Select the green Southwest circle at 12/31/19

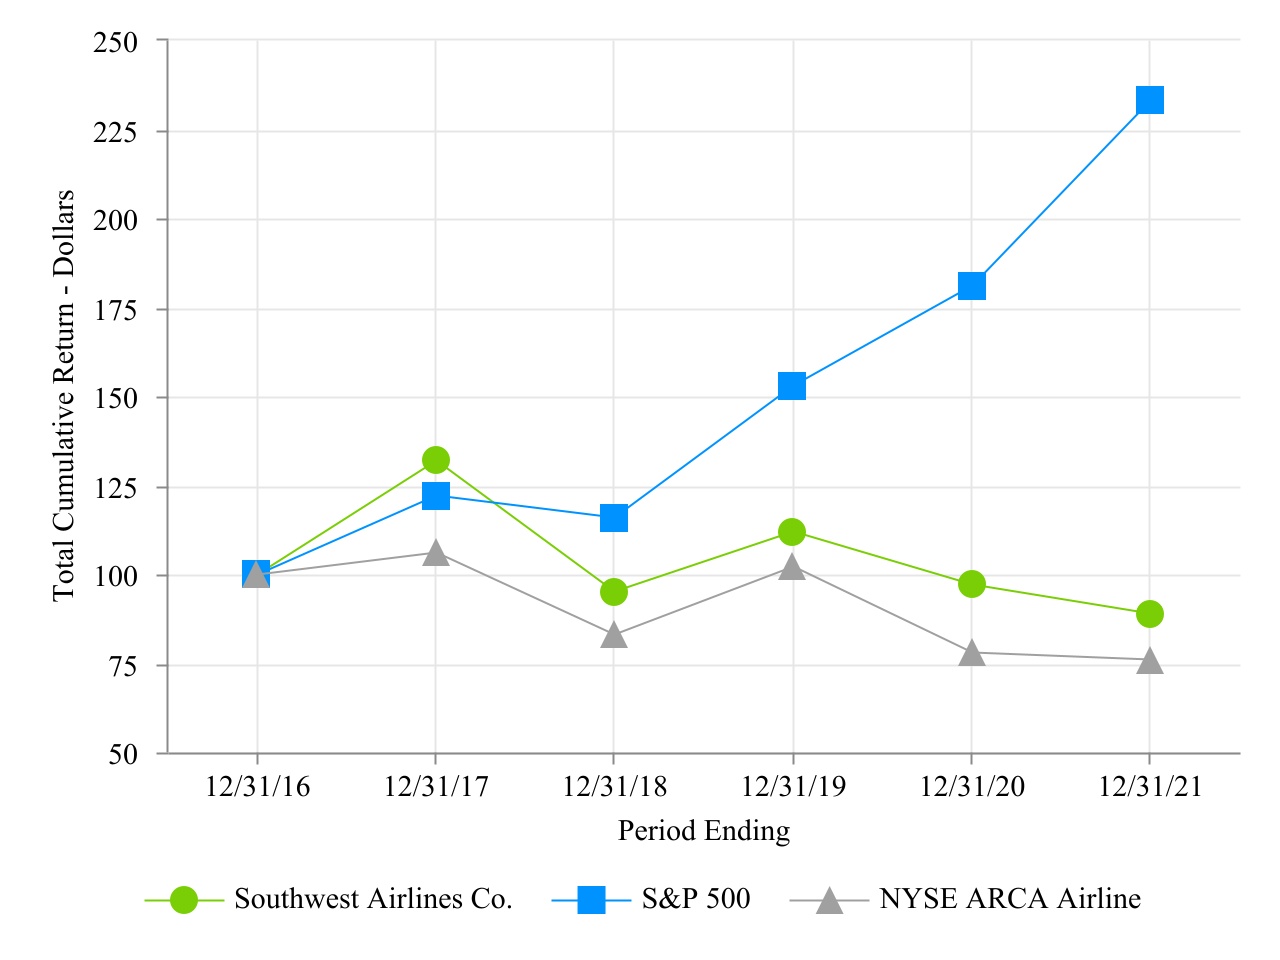tap(792, 532)
